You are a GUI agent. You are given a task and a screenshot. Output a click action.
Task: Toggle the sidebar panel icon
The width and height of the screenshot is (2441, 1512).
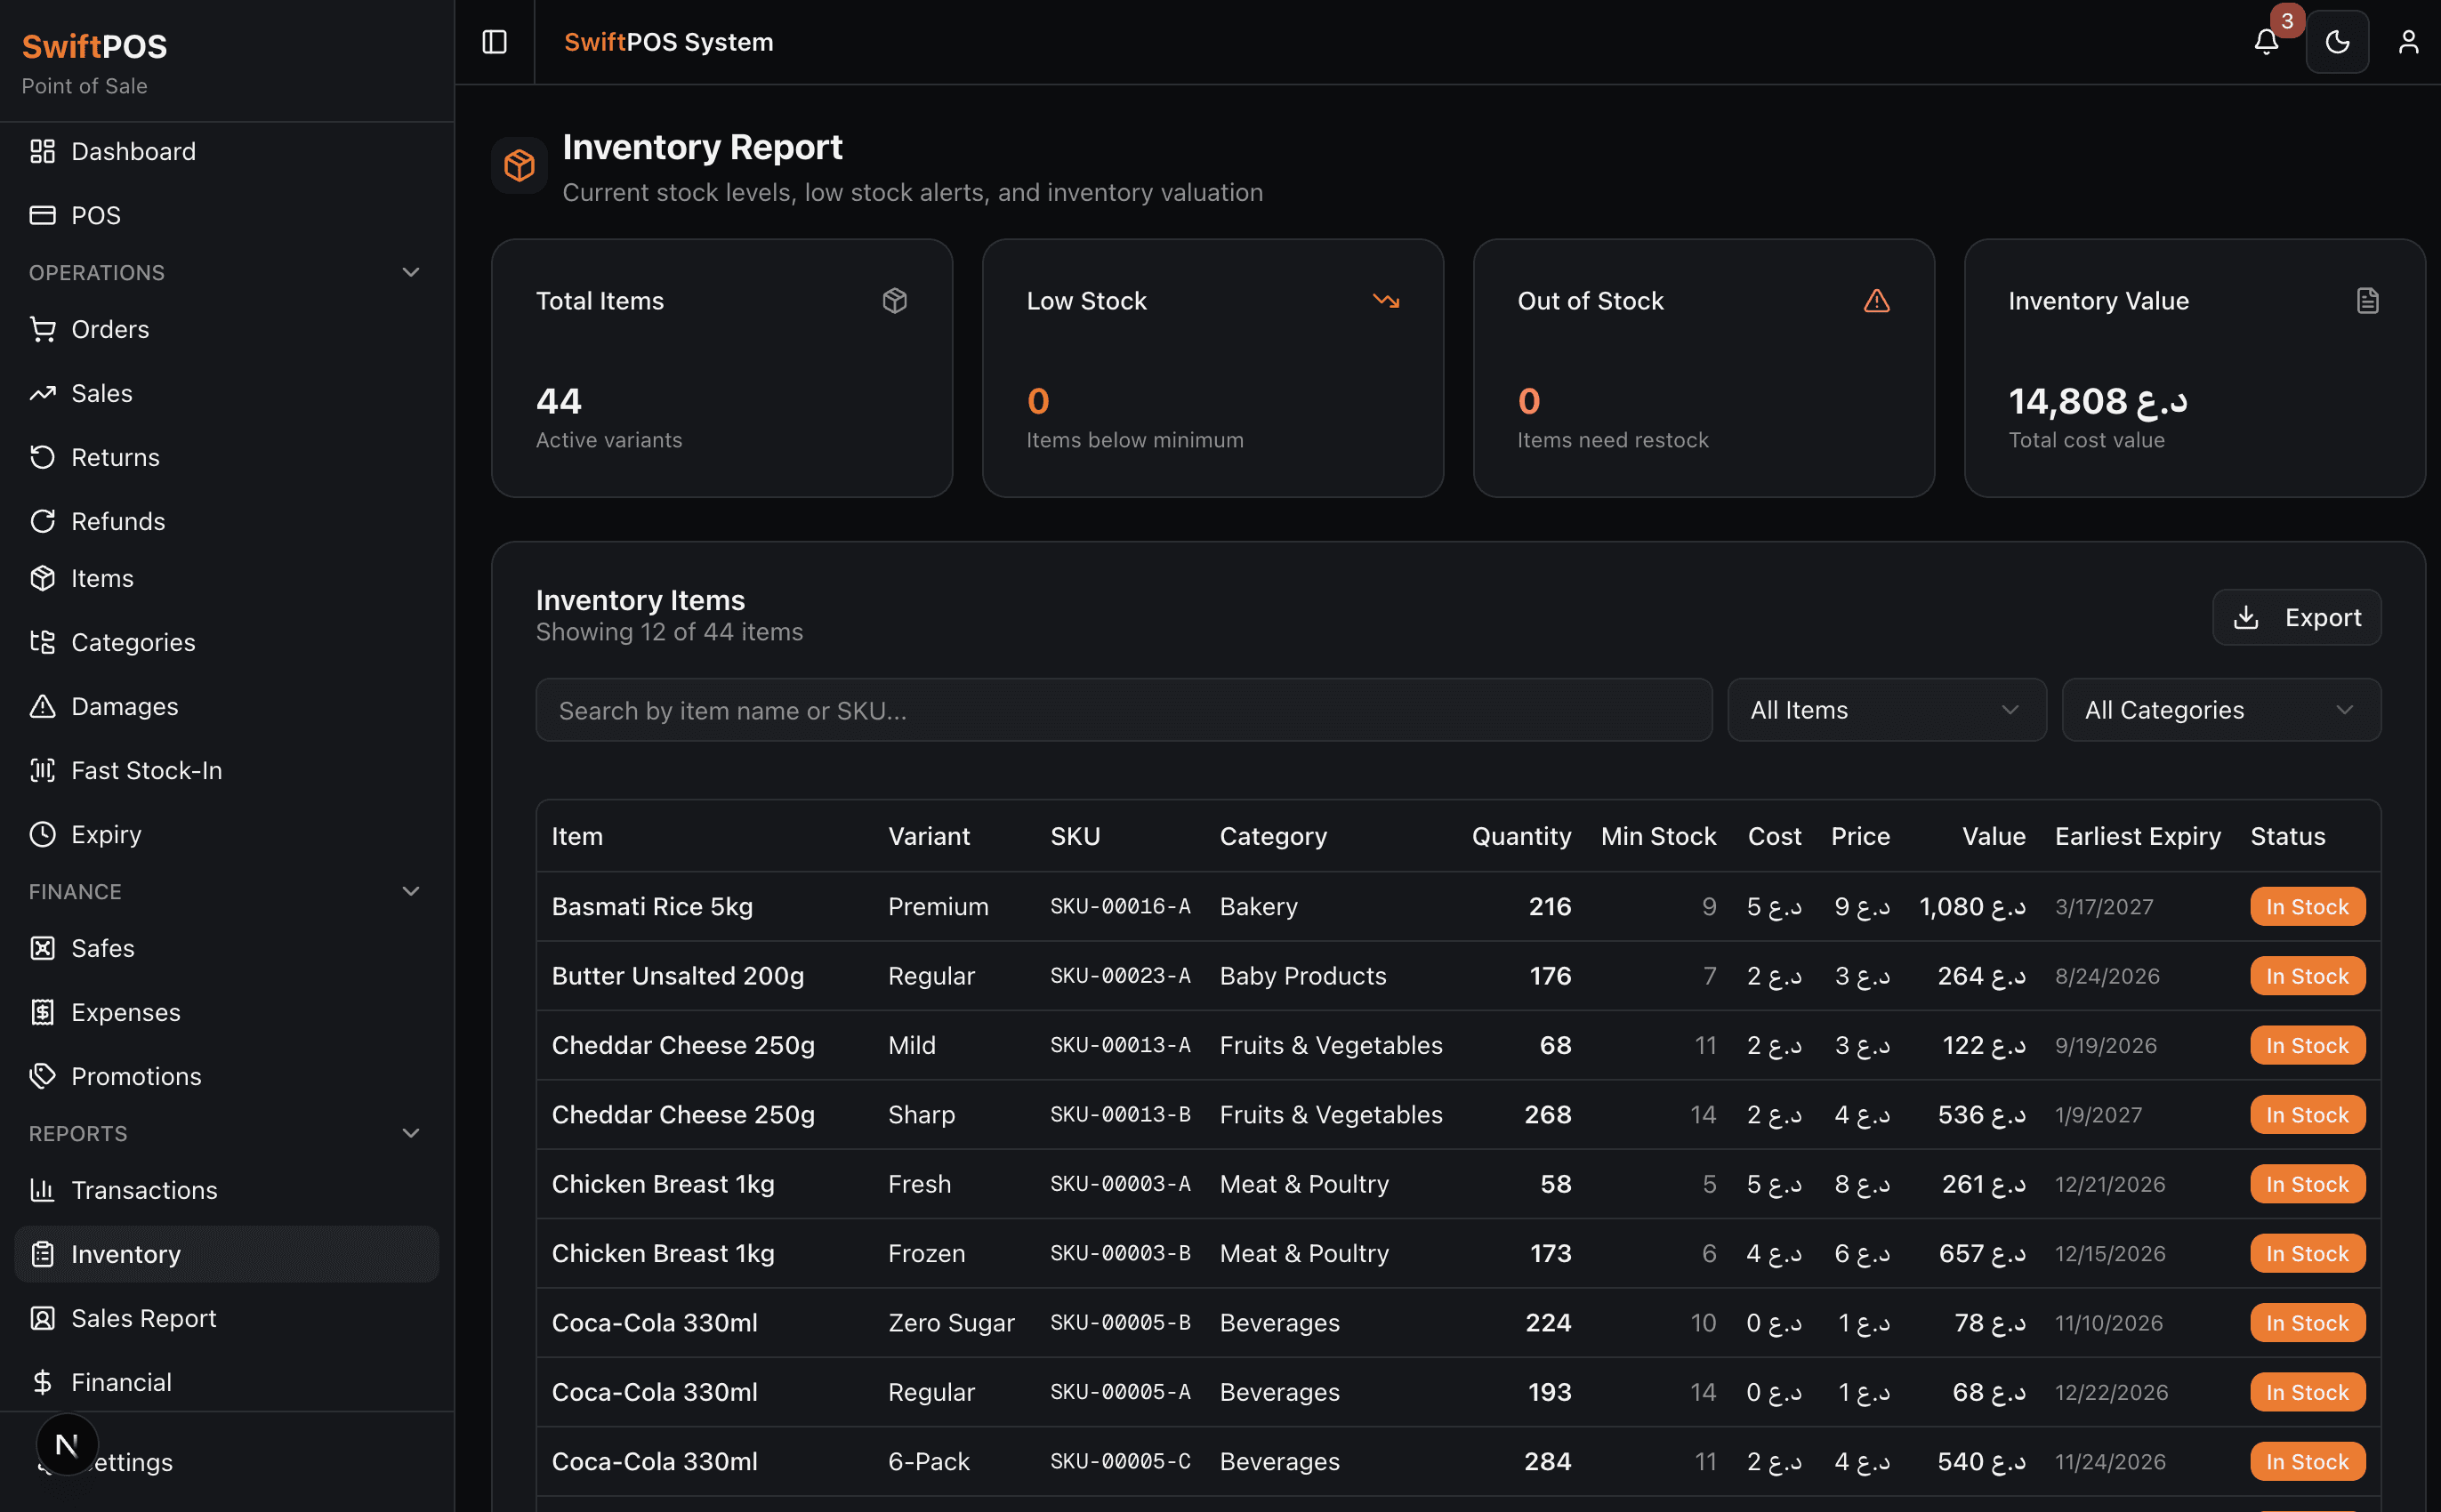coord(494,42)
